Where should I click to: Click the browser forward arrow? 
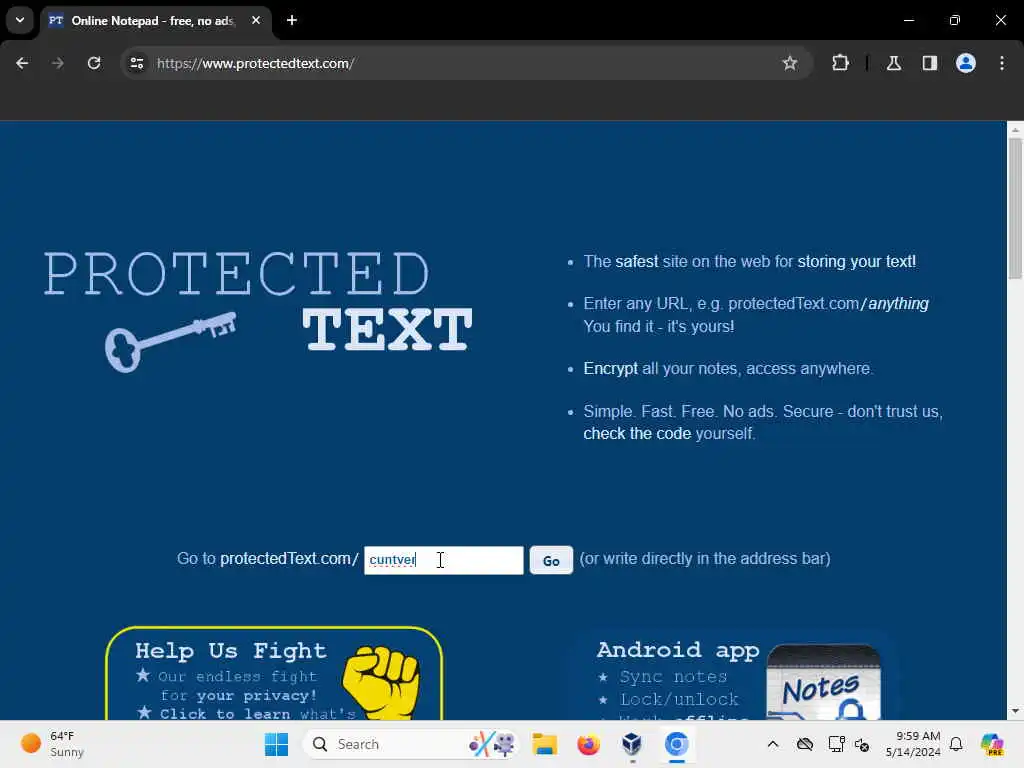58,63
